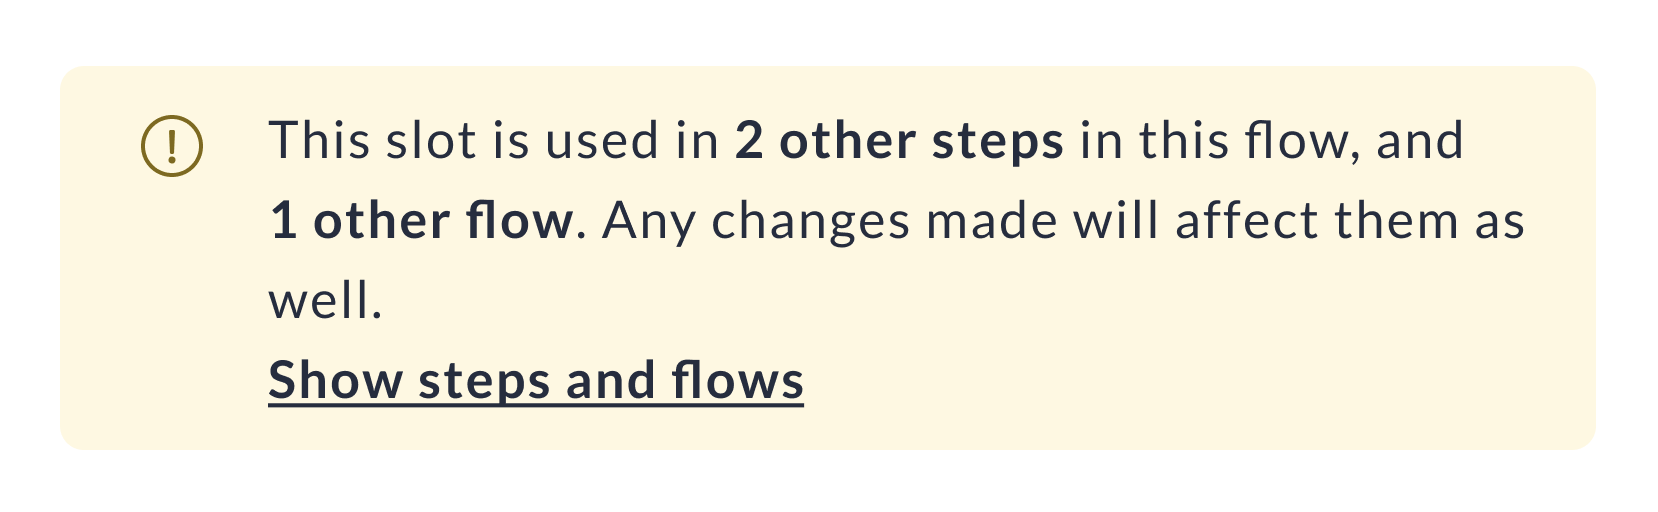Click the word "well." in the warning
1658x512 pixels.
[x=326, y=301]
